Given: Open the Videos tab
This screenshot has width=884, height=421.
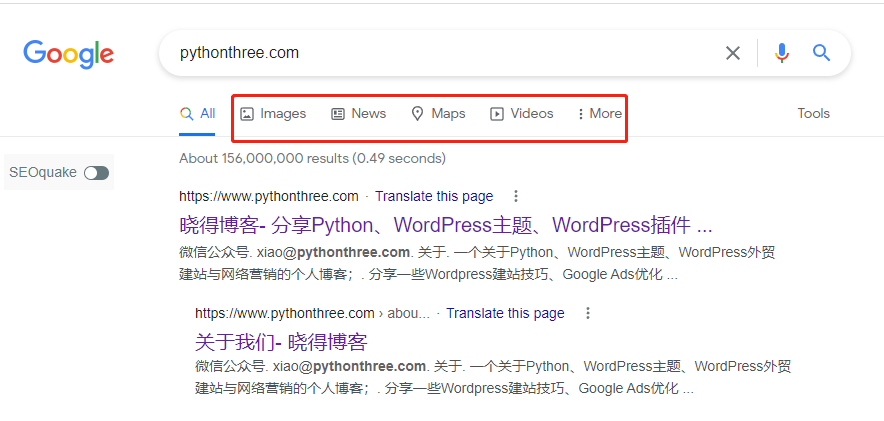Looking at the screenshot, I should point(521,114).
